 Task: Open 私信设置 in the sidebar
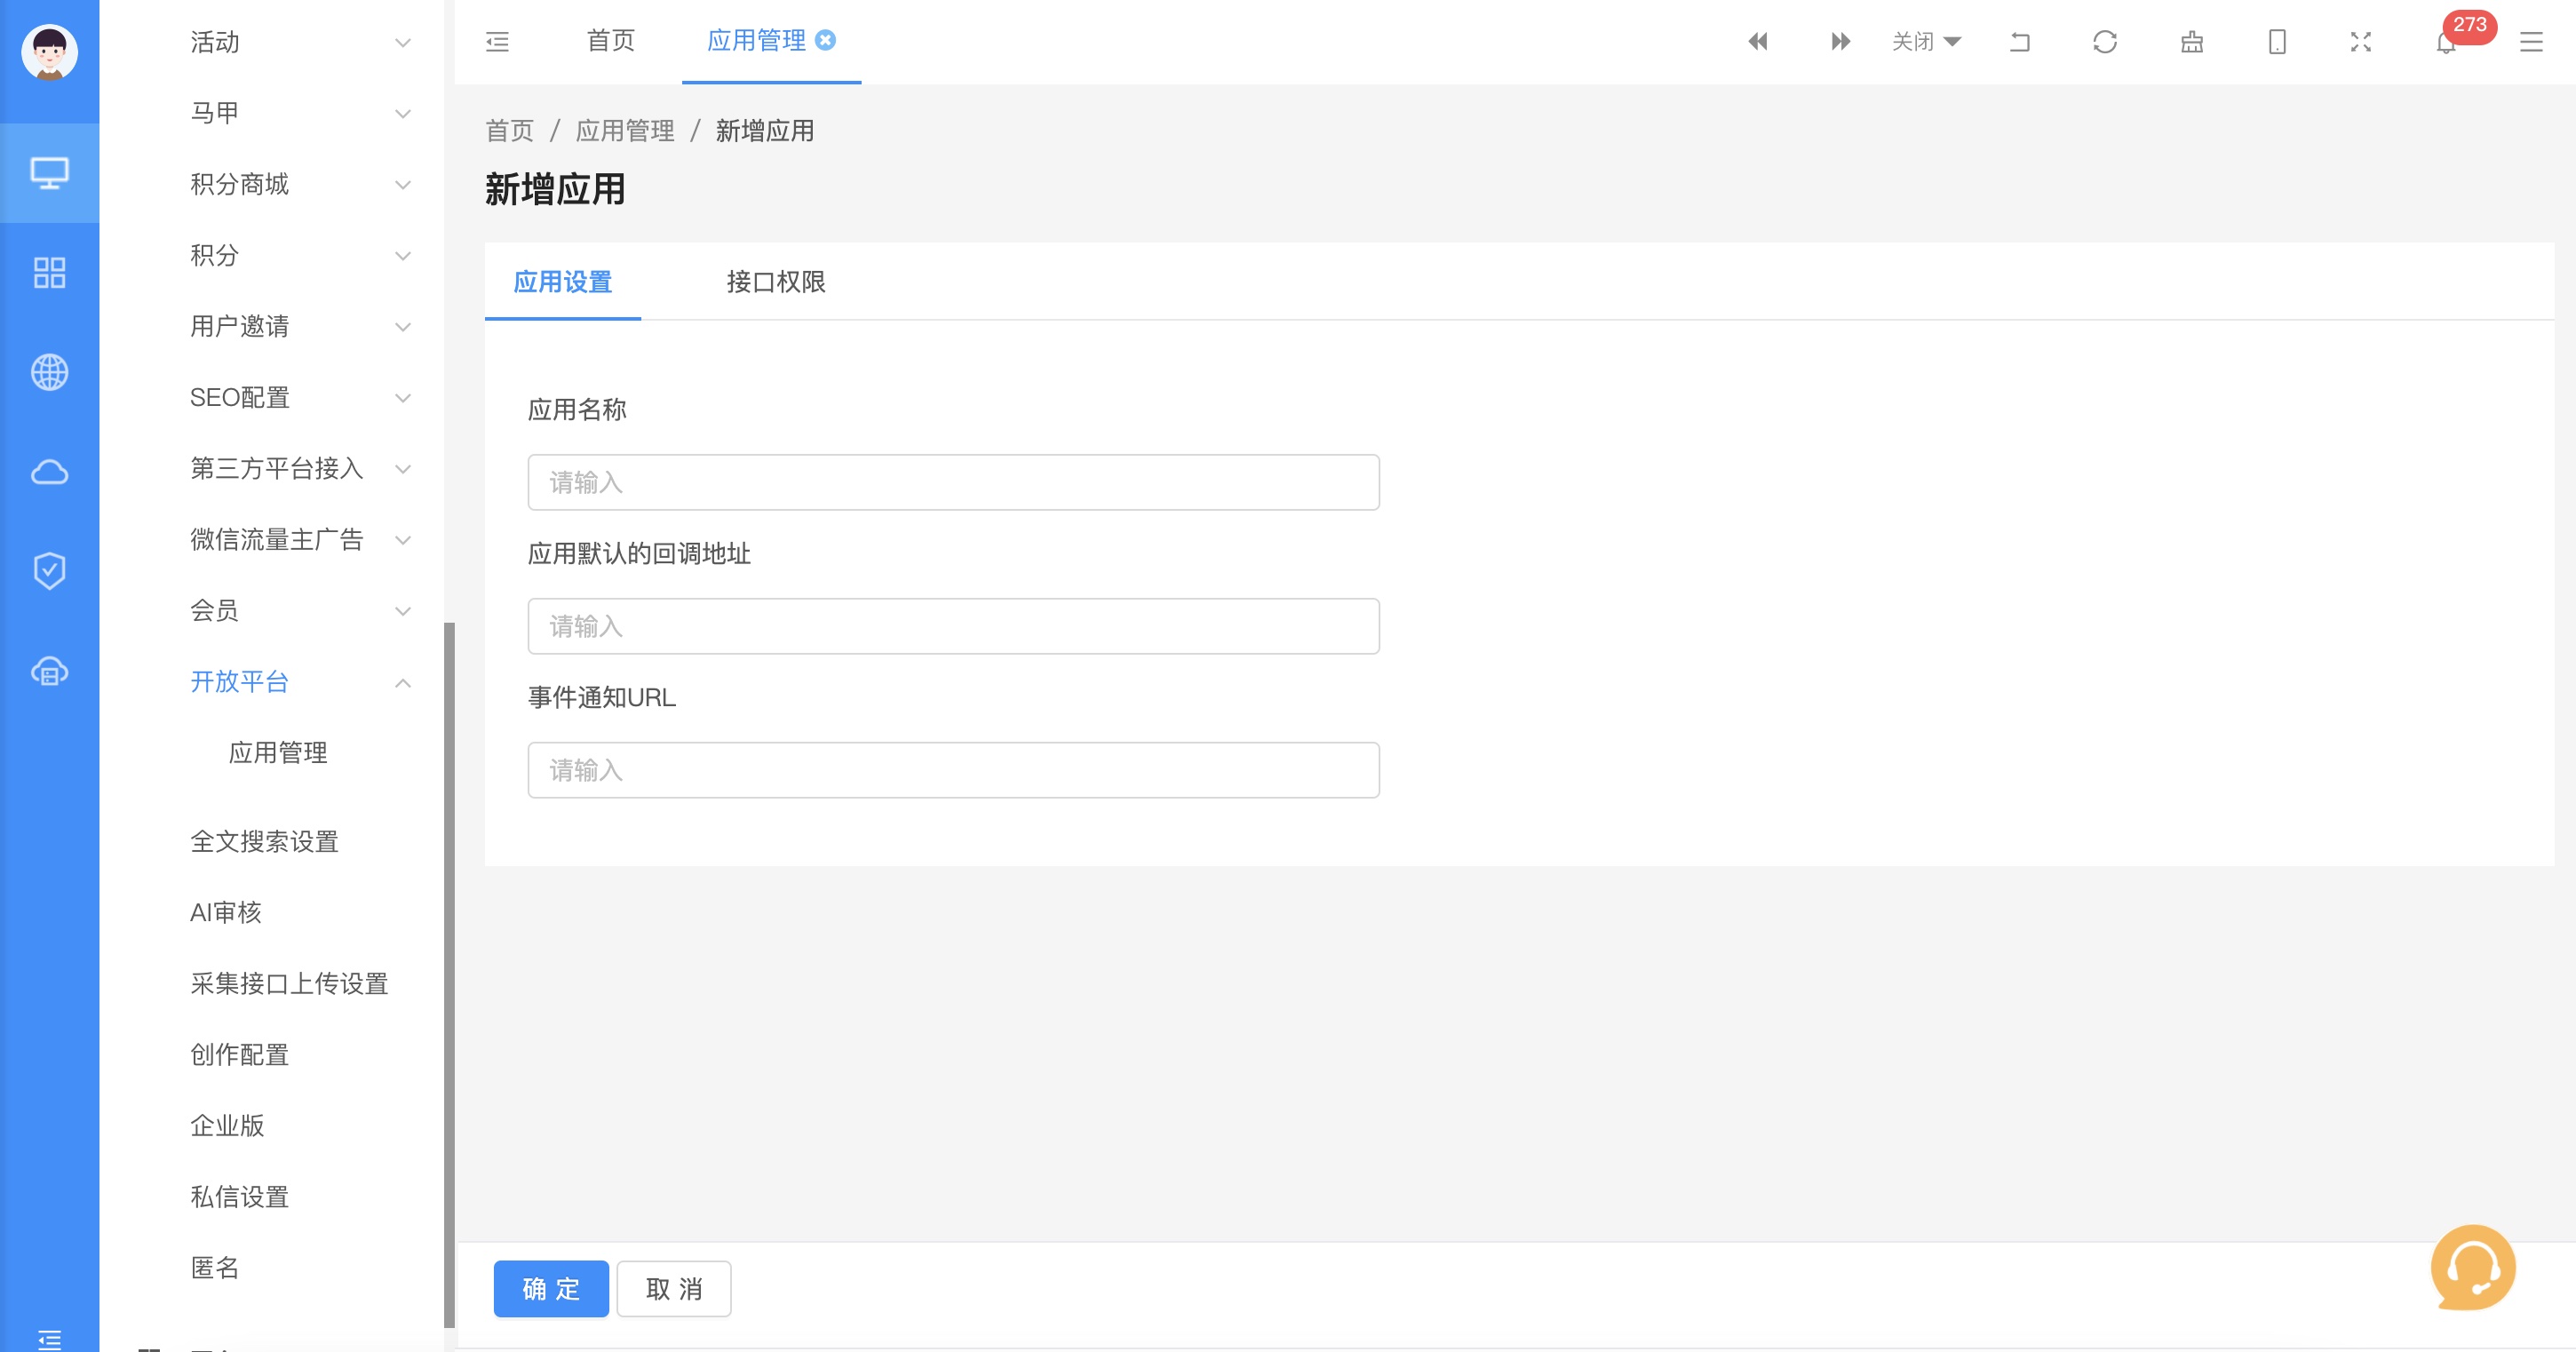239,1196
